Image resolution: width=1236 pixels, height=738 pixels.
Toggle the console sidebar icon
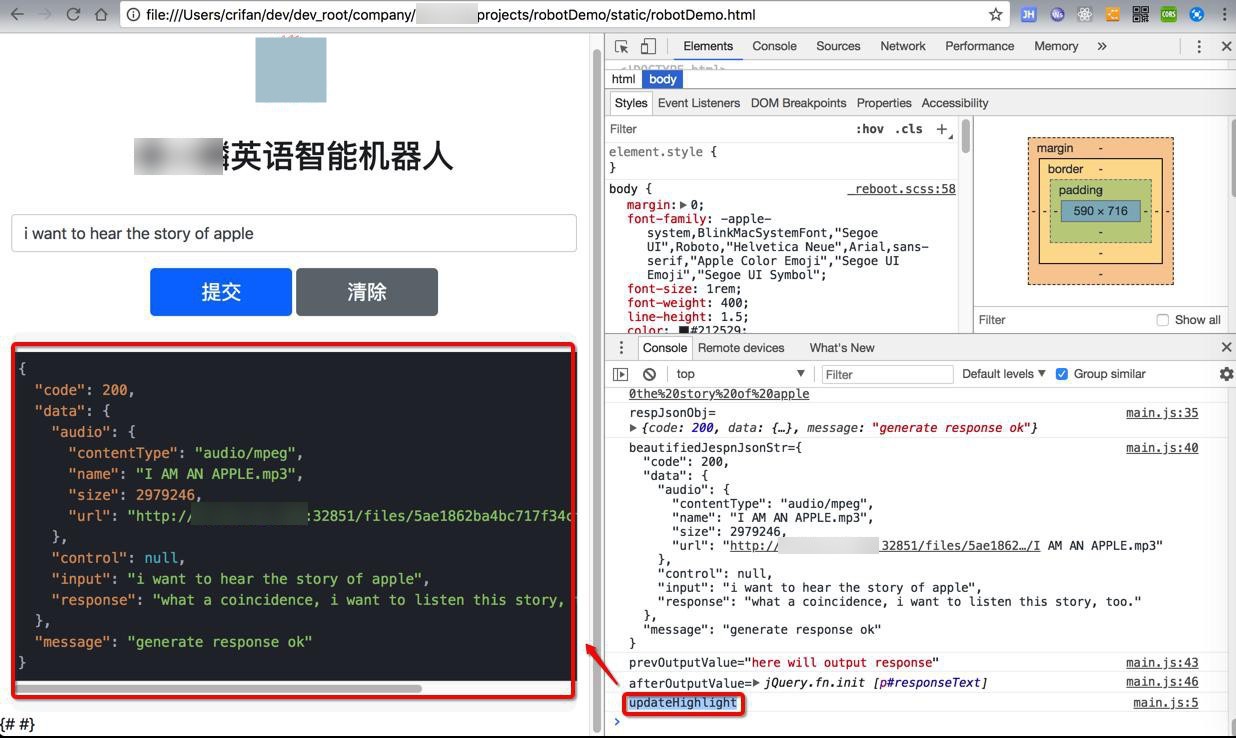point(621,374)
